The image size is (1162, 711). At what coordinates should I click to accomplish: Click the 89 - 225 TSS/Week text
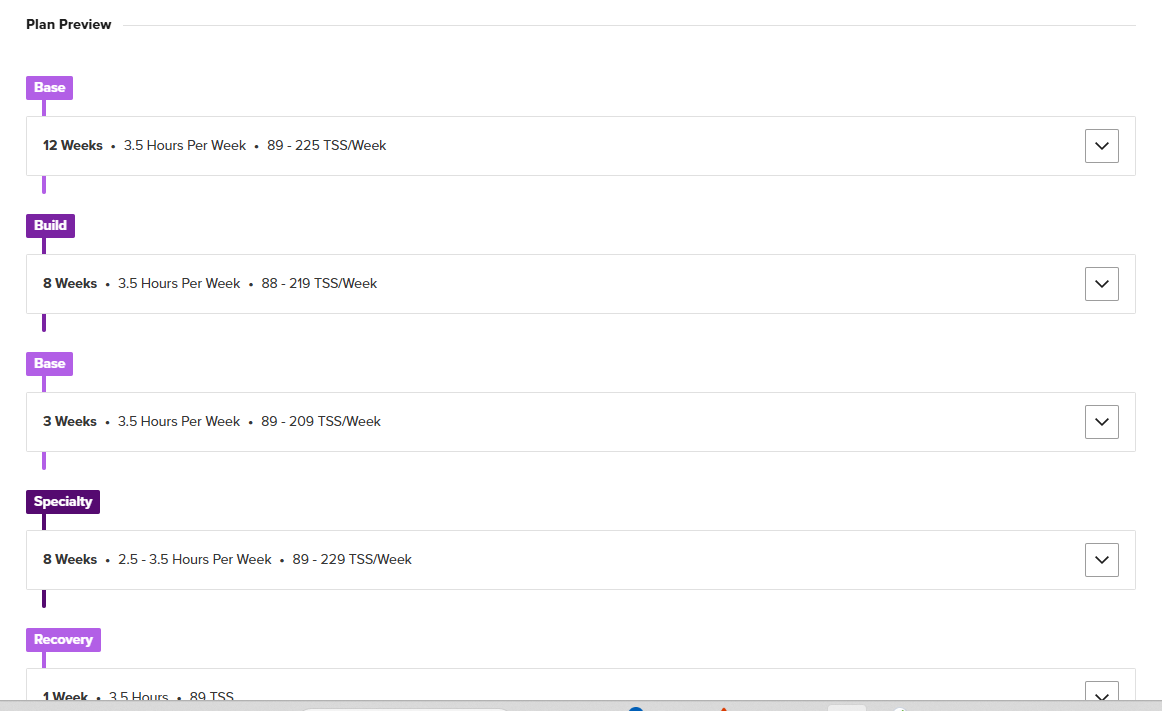coord(327,145)
